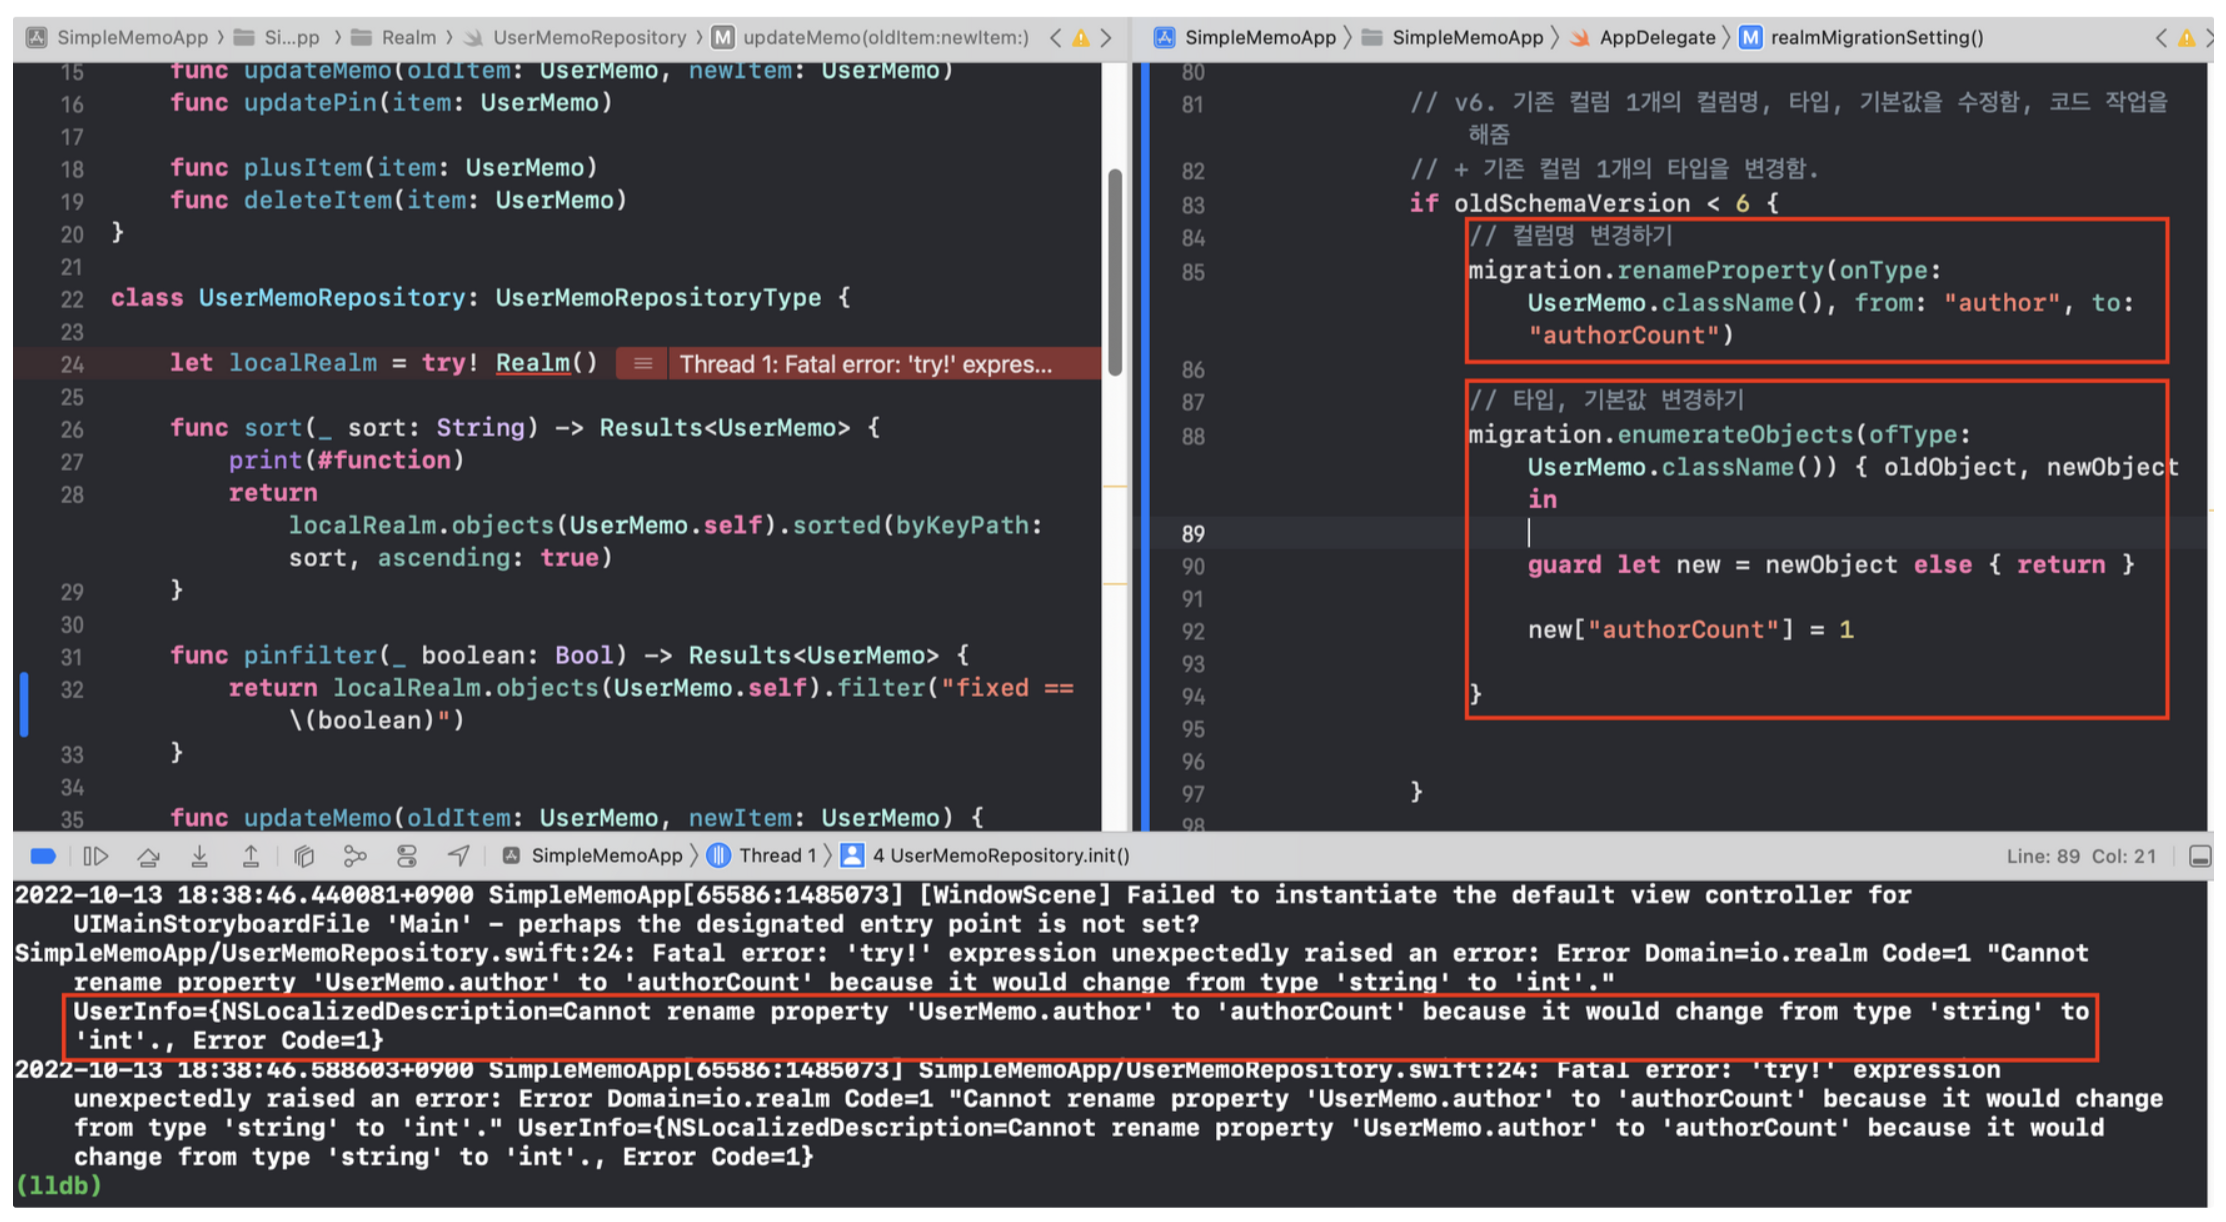
Task: Open the Si...pp folder crumb
Action: [277, 38]
